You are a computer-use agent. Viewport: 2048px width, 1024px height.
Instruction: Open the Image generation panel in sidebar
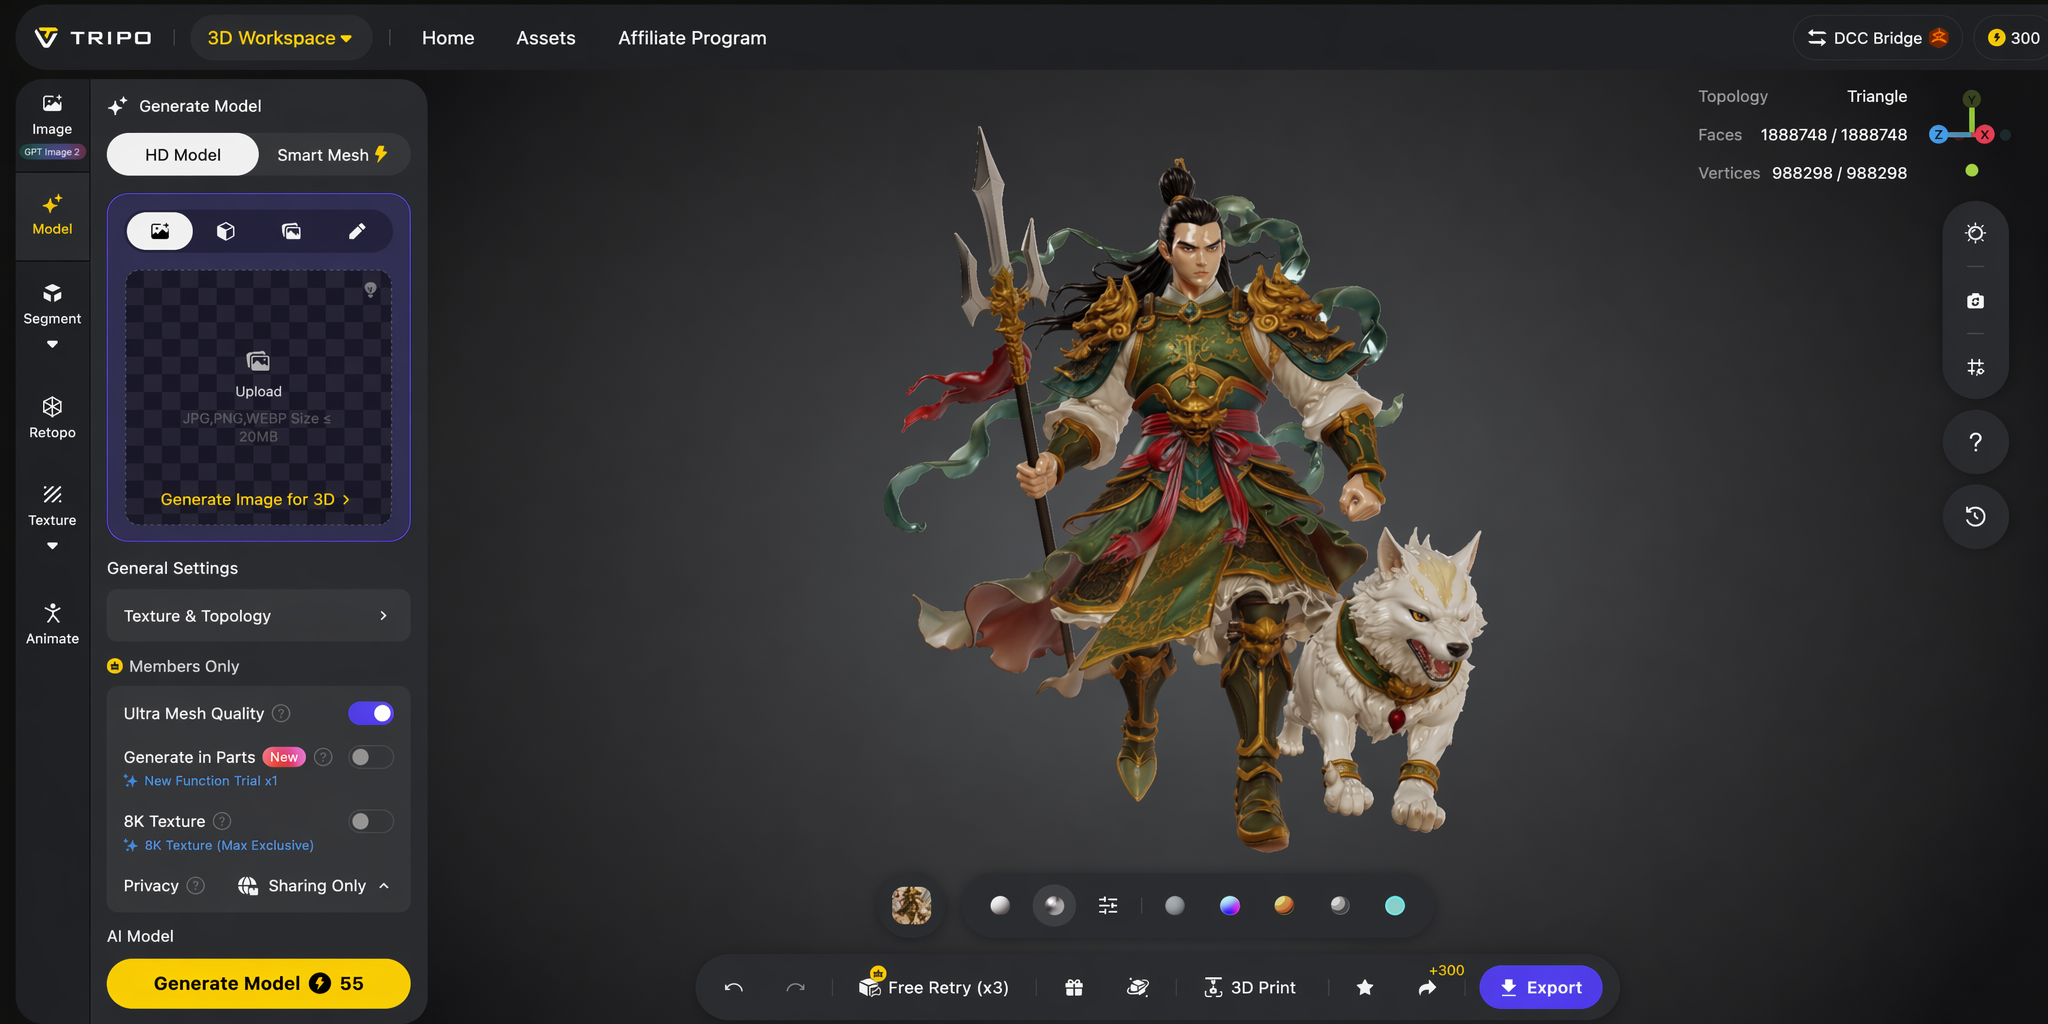[52, 124]
